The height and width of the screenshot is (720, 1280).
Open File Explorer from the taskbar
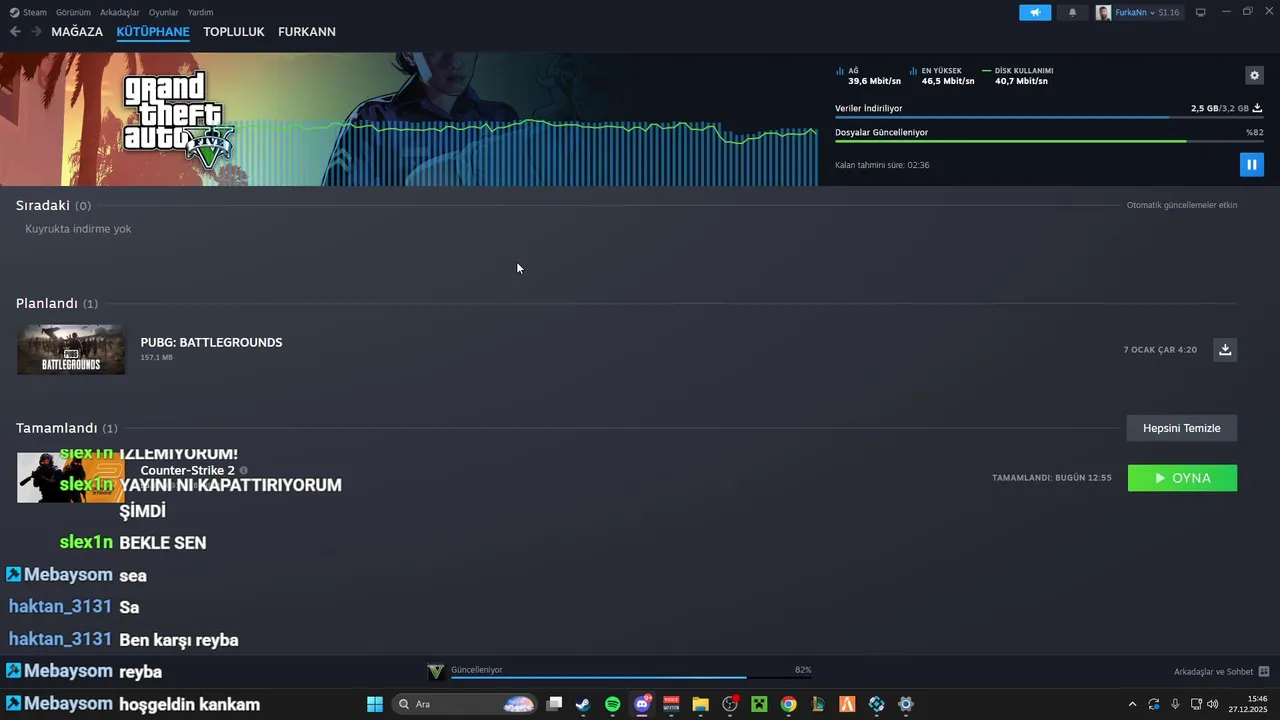700,704
